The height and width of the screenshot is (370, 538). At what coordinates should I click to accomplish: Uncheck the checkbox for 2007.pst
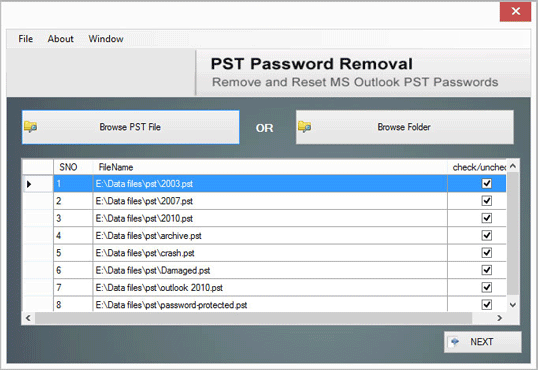[x=487, y=201]
